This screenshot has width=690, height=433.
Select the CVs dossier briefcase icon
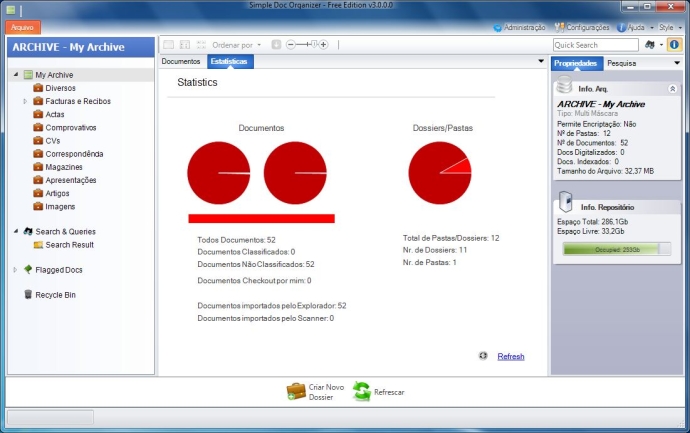point(38,141)
